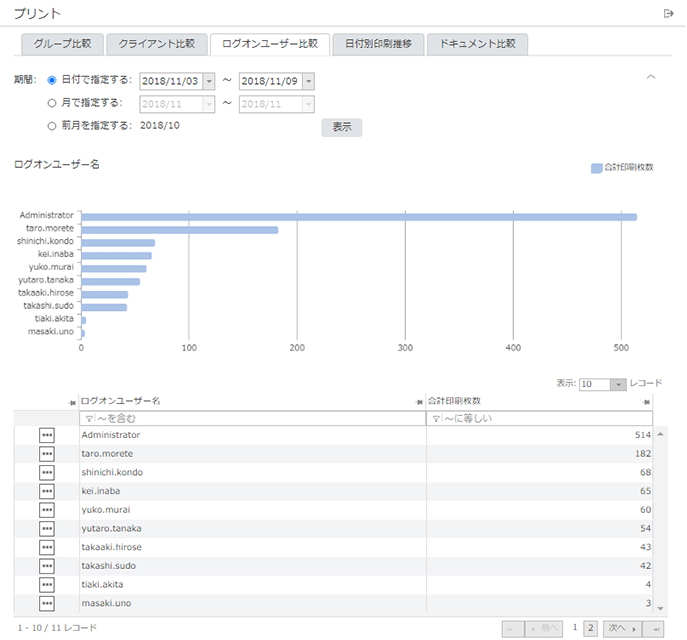Switch to 日付別印刷推移 tab
The height and width of the screenshot is (640, 687).
tap(377, 44)
